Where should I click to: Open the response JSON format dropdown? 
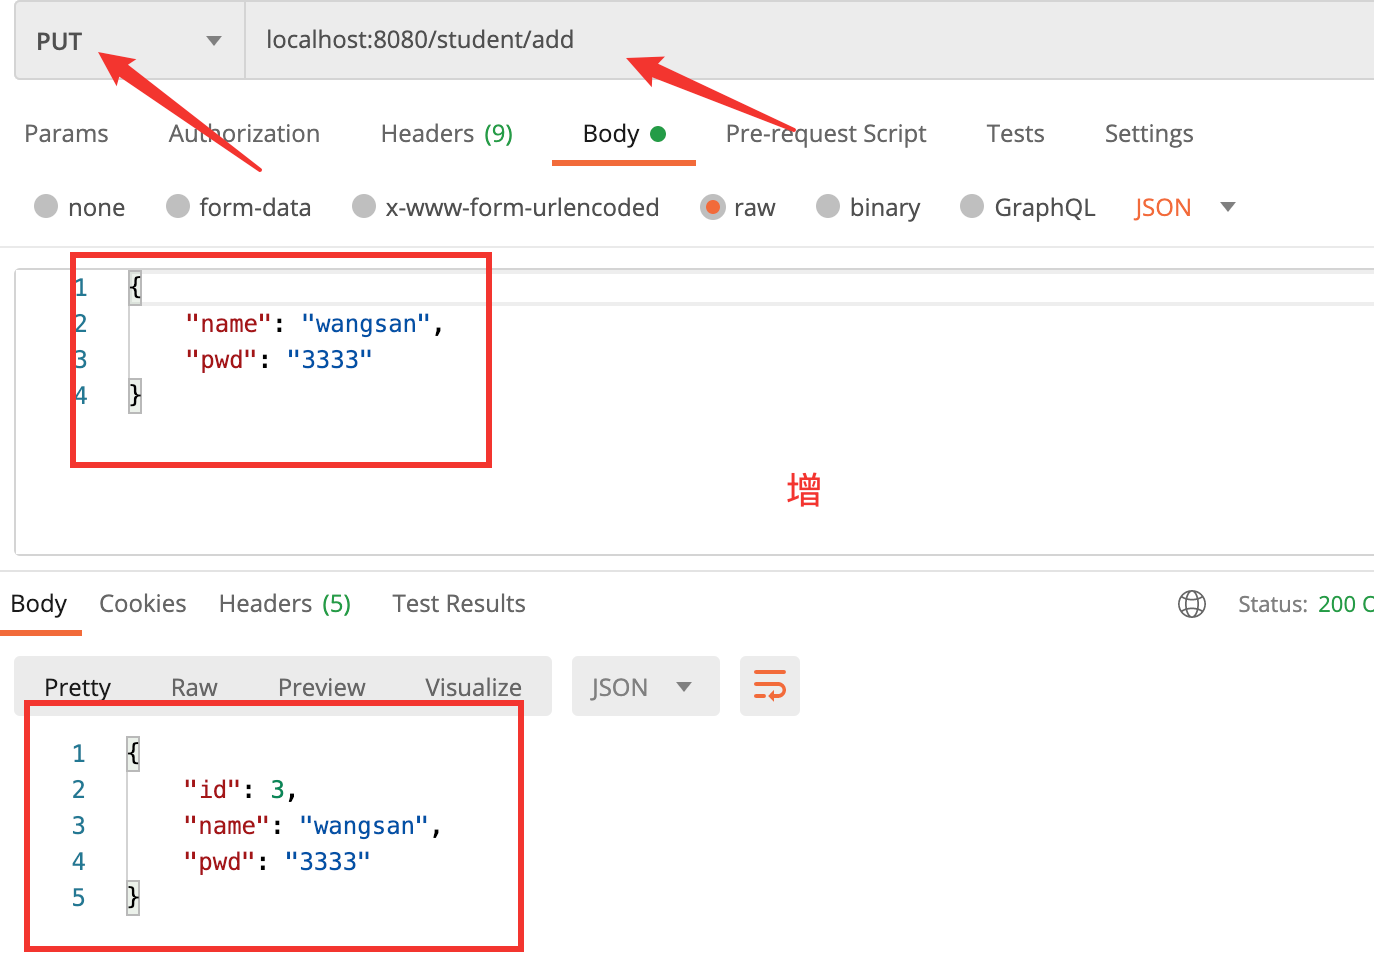point(644,687)
